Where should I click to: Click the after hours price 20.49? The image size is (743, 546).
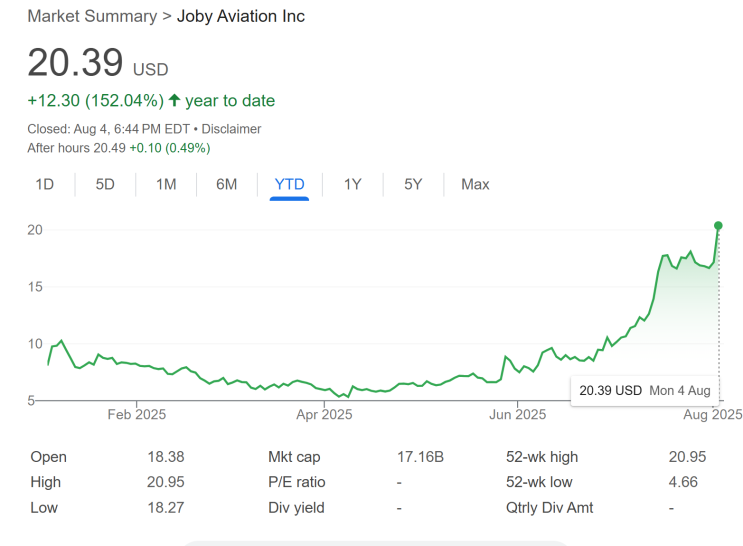[109, 148]
